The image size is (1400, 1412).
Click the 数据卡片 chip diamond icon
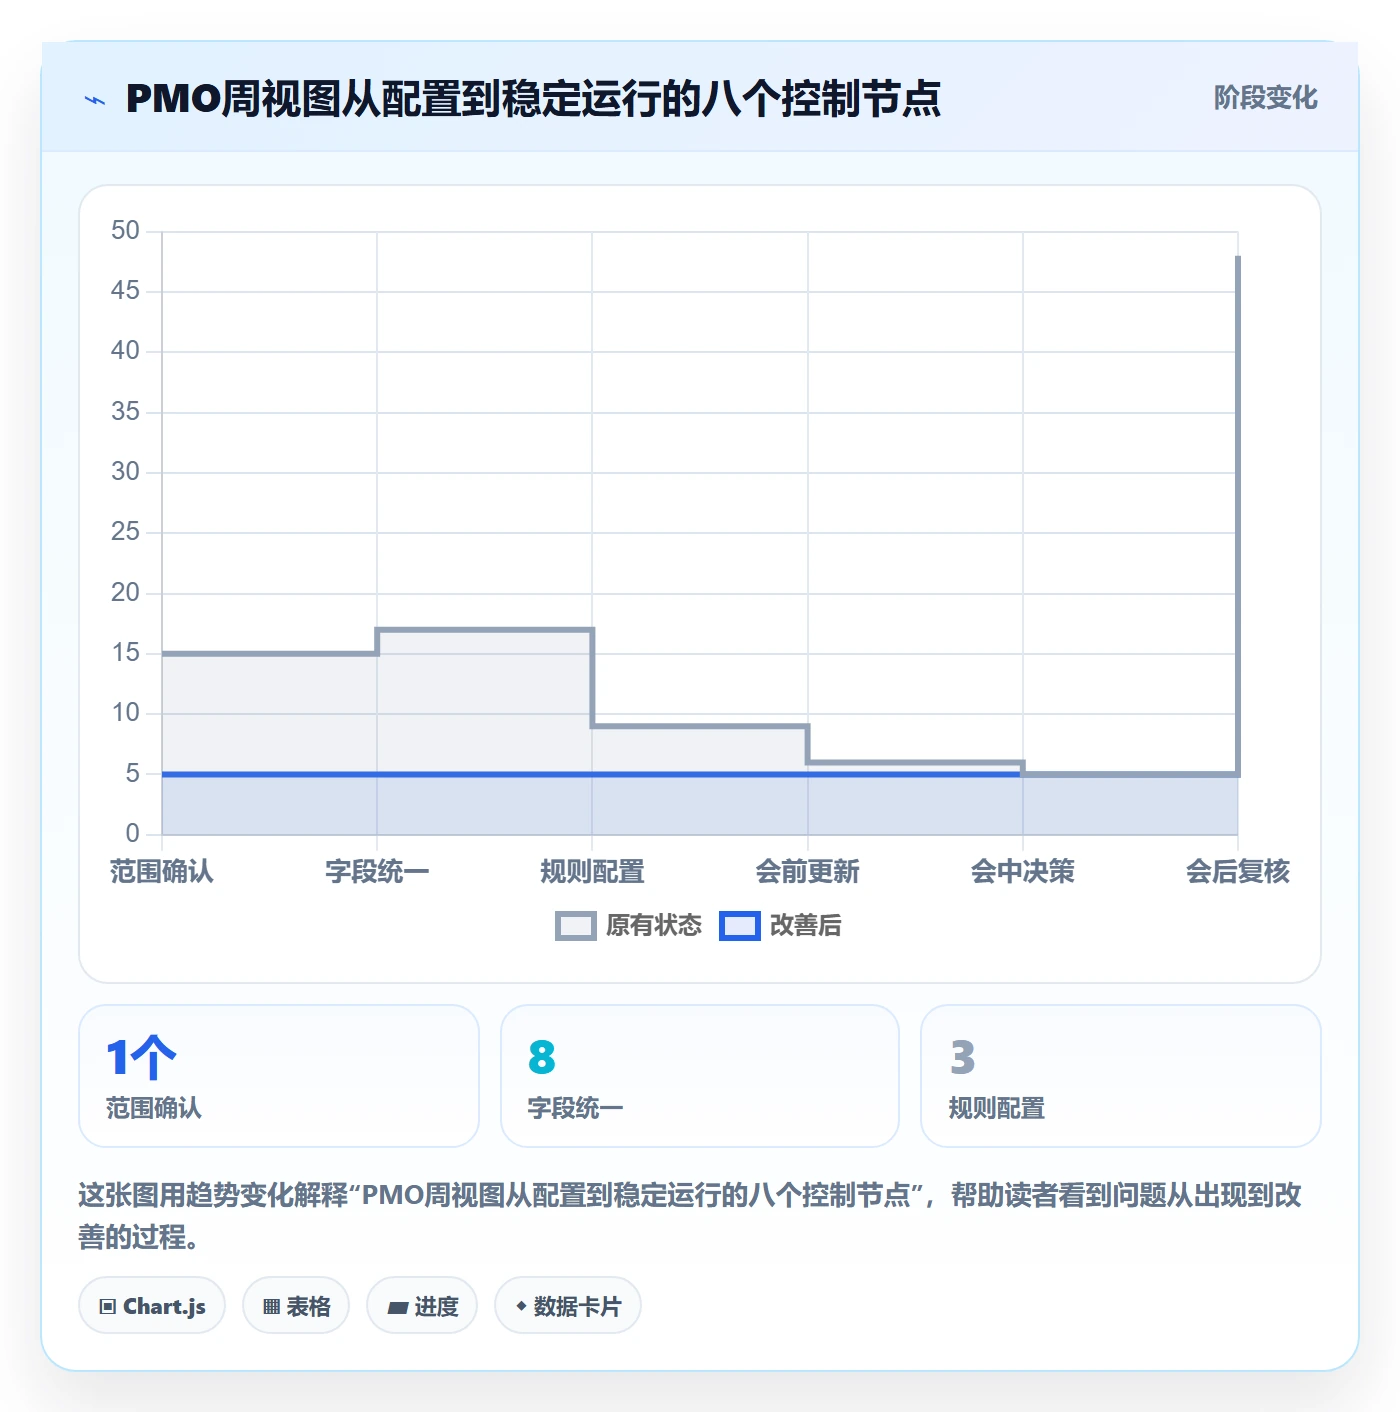click(521, 1306)
